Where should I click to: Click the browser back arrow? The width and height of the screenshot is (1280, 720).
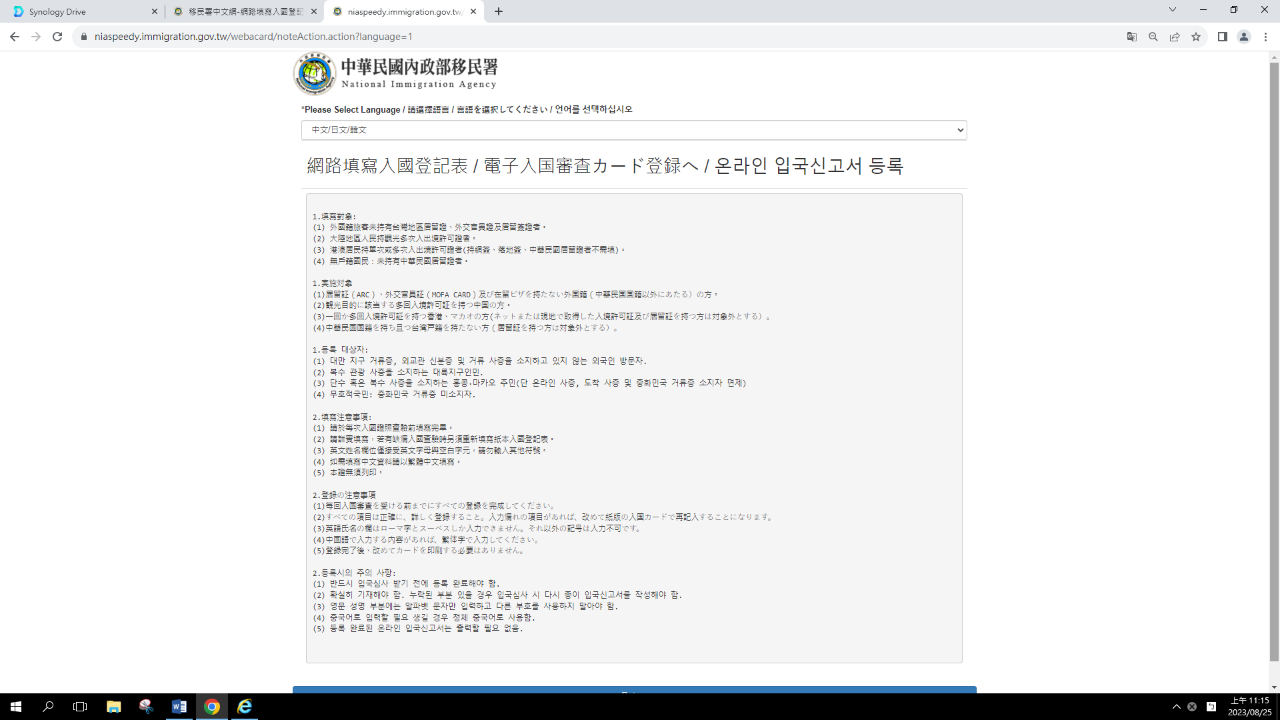pos(14,37)
